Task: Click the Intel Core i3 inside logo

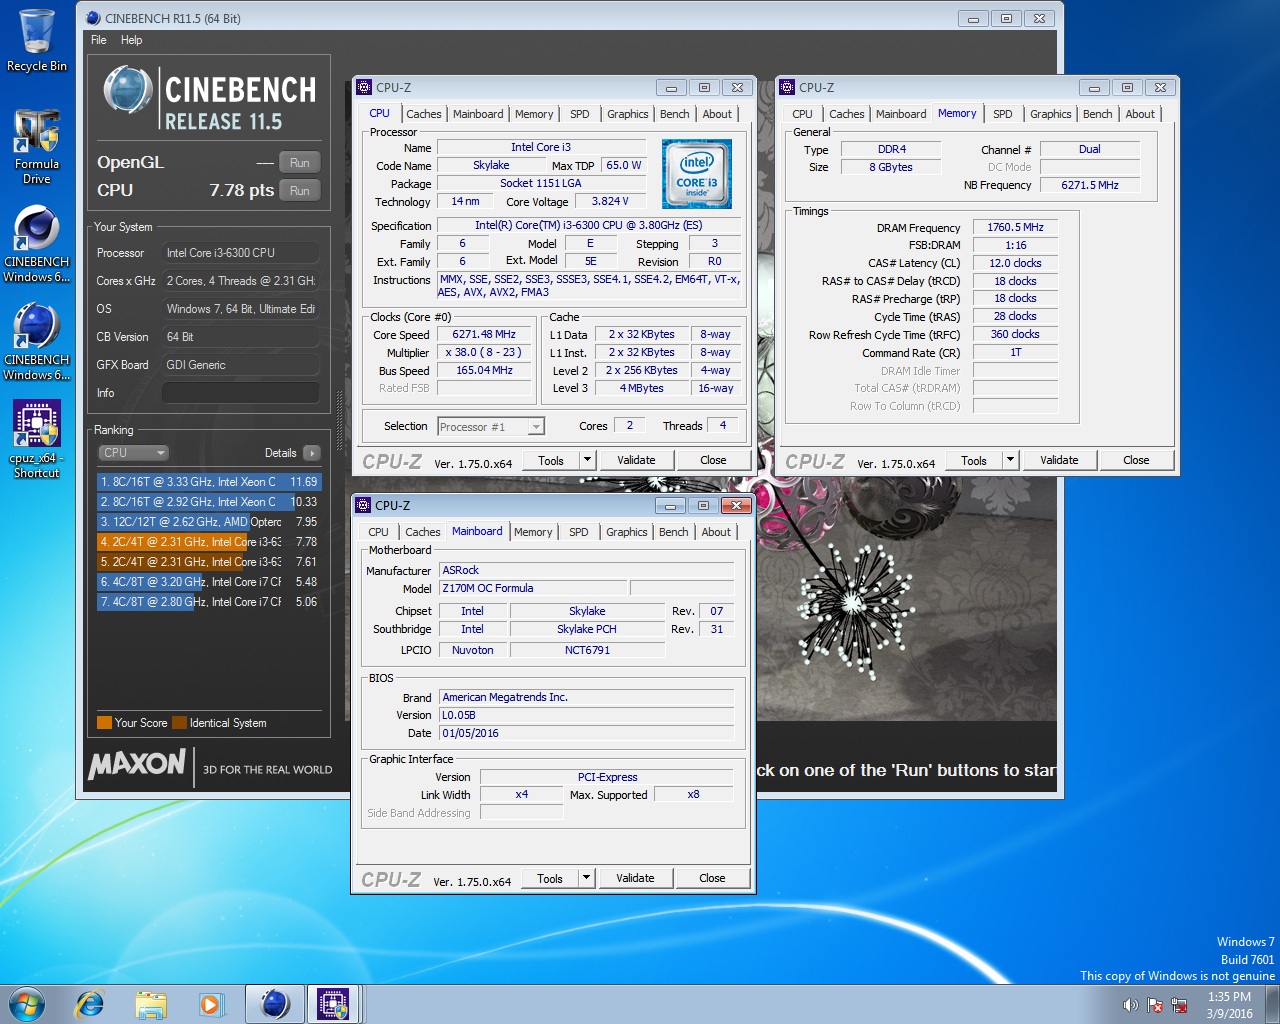Action: 697,174
